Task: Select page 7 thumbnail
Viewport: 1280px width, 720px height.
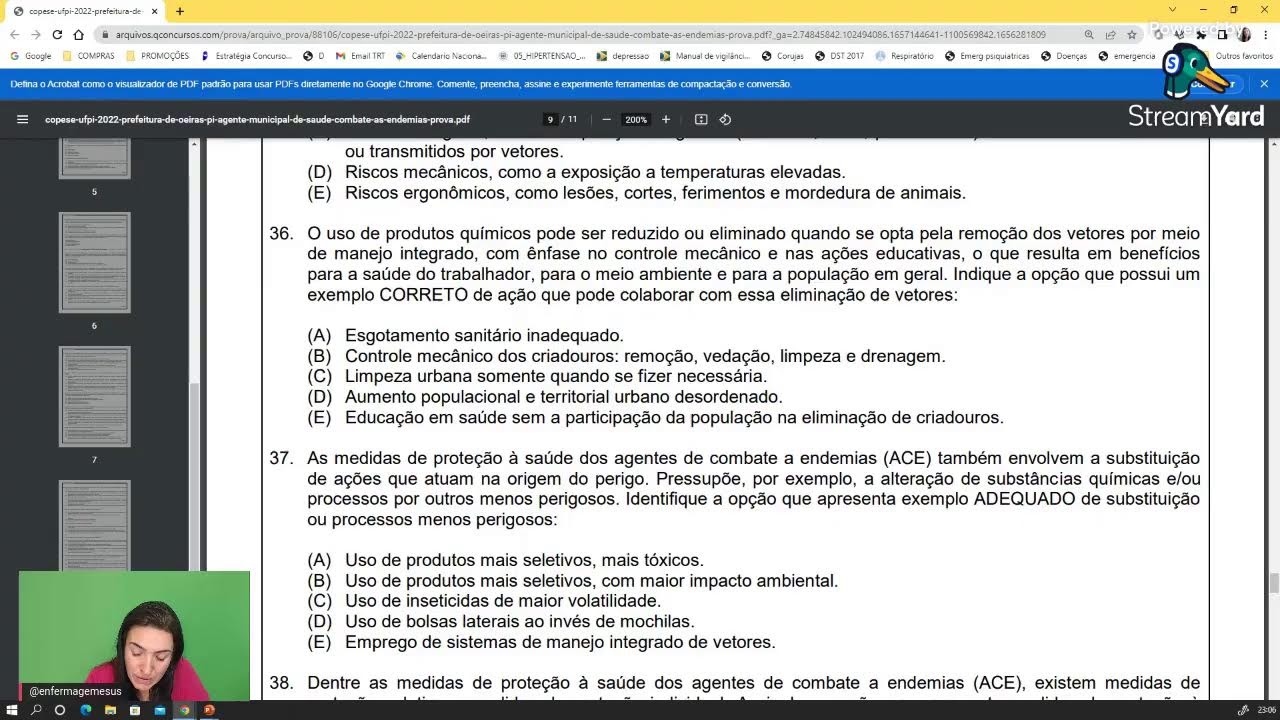Action: (x=94, y=396)
